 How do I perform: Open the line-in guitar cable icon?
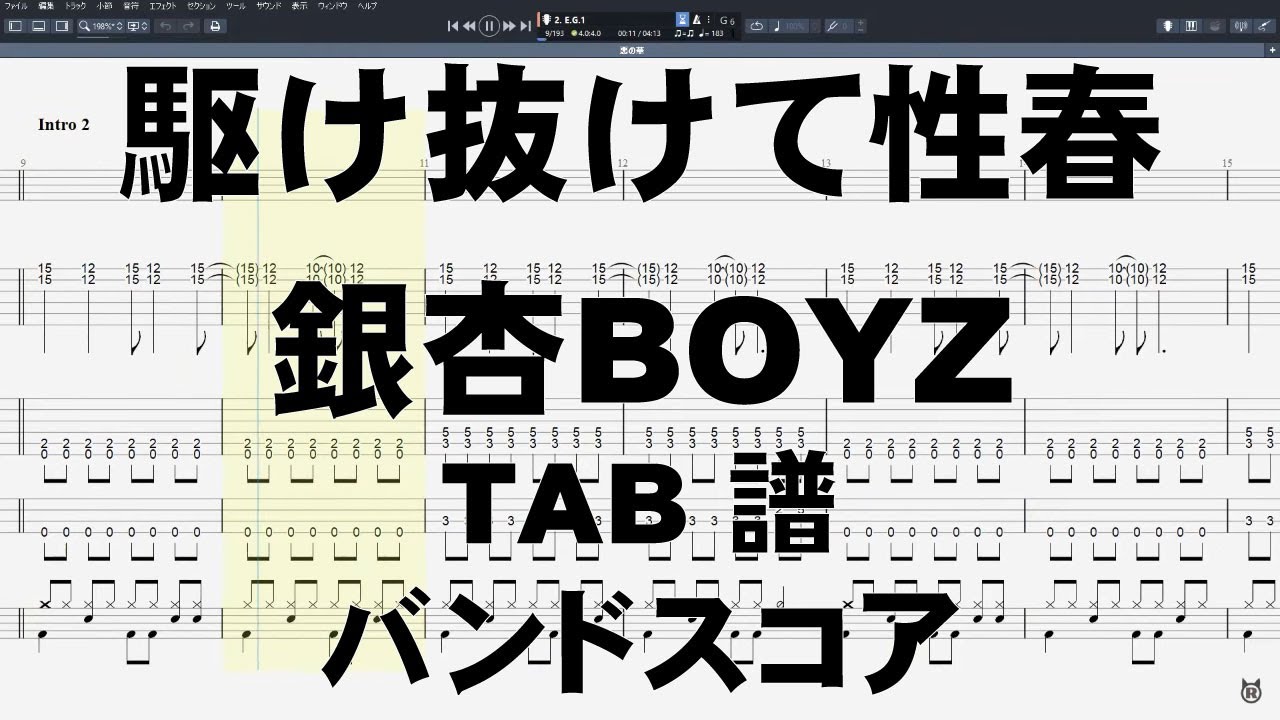tap(1264, 26)
